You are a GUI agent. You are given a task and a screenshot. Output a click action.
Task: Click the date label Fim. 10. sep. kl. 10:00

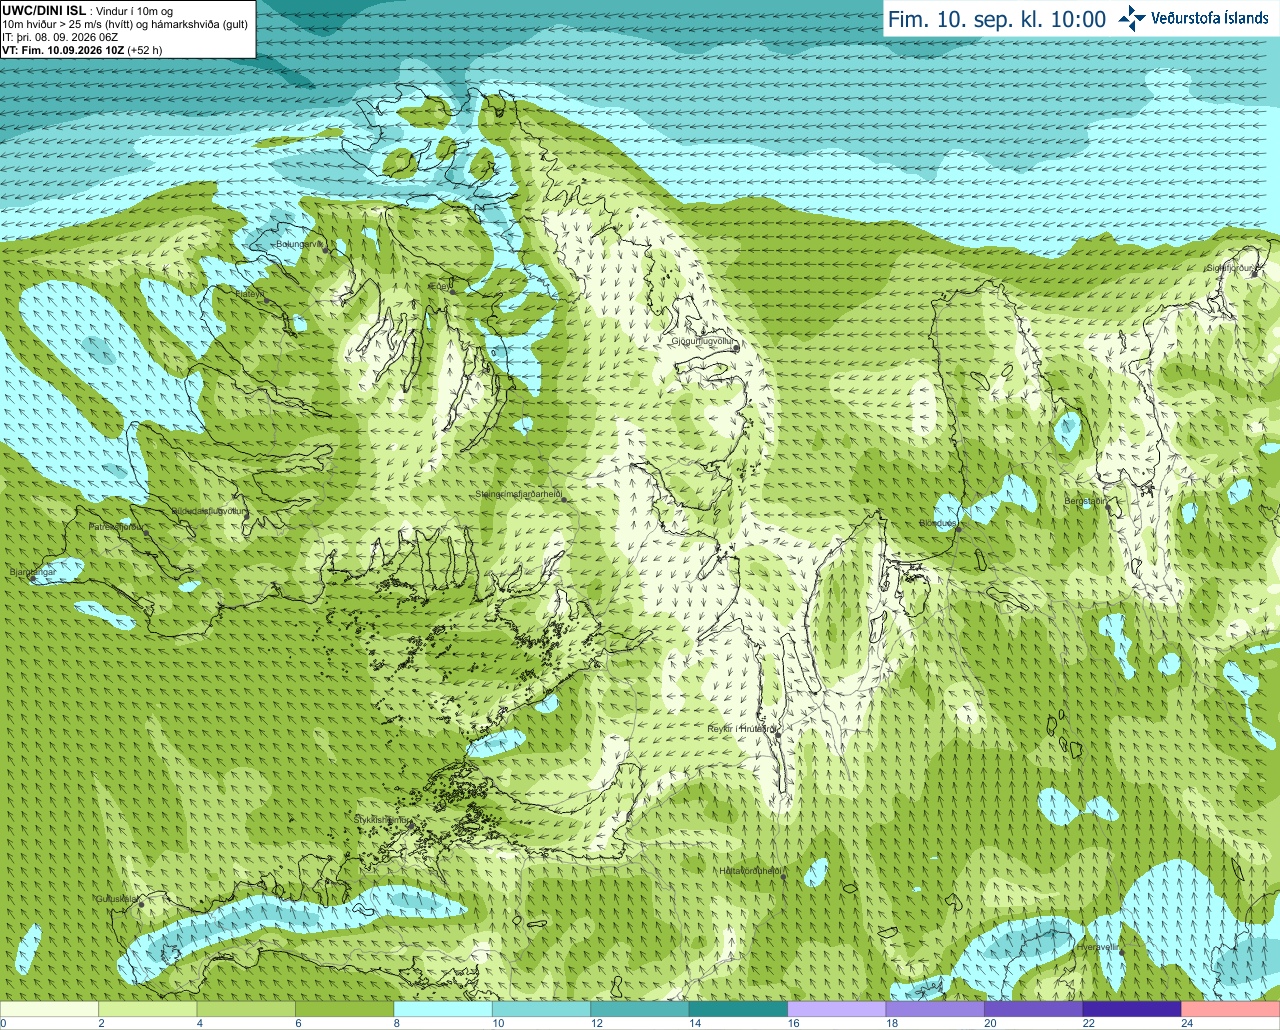coord(997,19)
